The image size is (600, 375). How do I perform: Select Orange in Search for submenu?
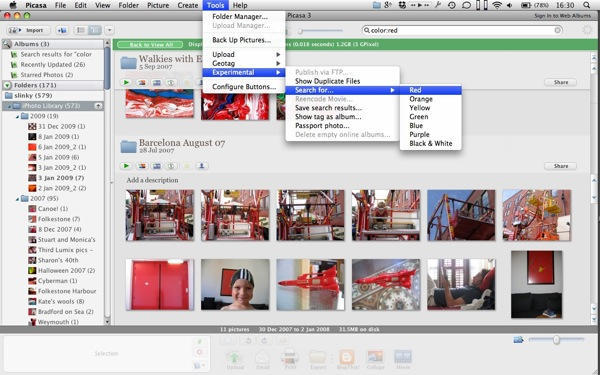pyautogui.click(x=430, y=99)
